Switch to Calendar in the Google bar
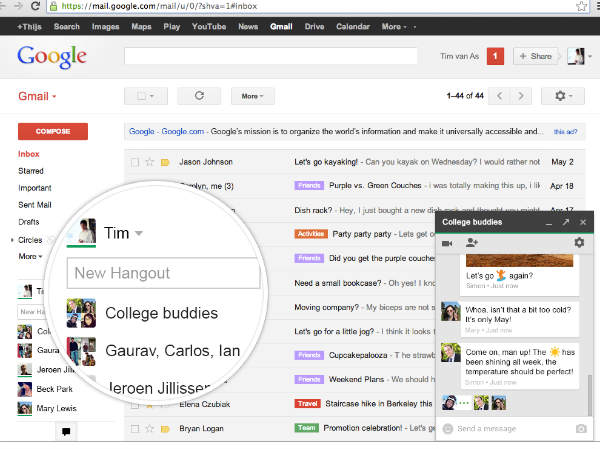Screen dimensions: 600x450 point(352,26)
